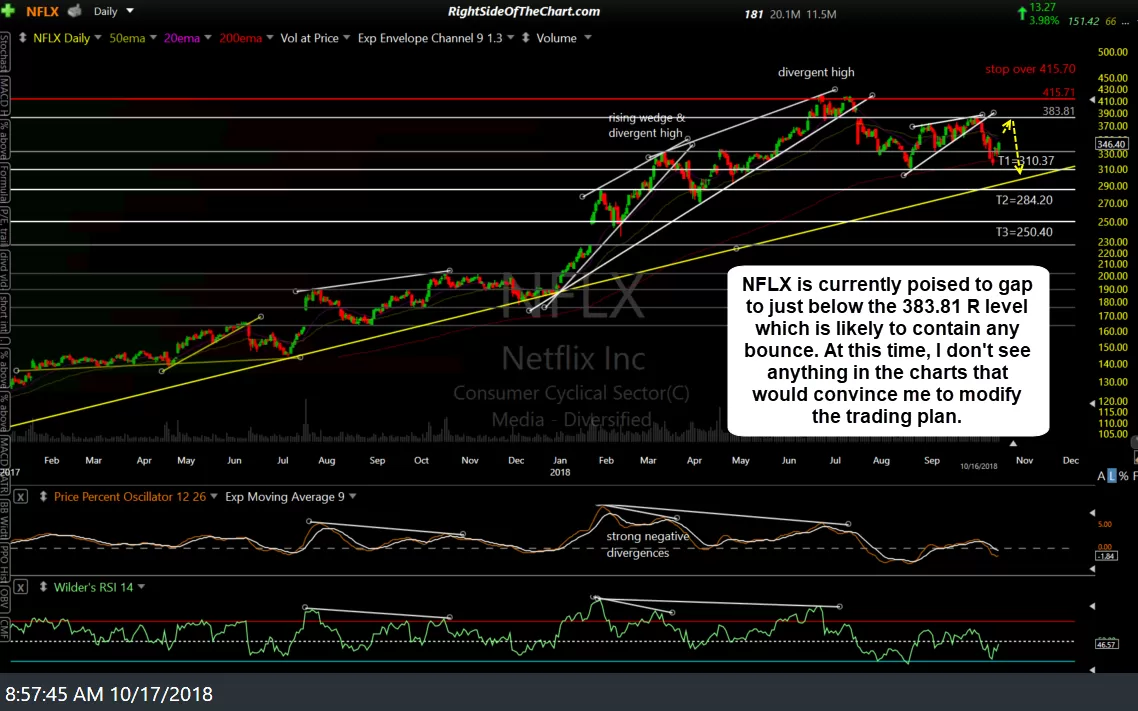Open the Daily timeframe dropdown
Viewport: 1138px width, 711px height.
click(130, 11)
